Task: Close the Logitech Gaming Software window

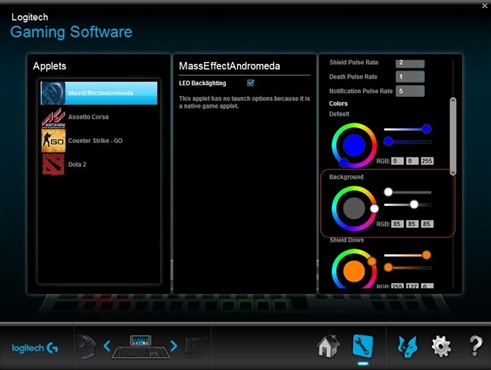Action: 485,6
